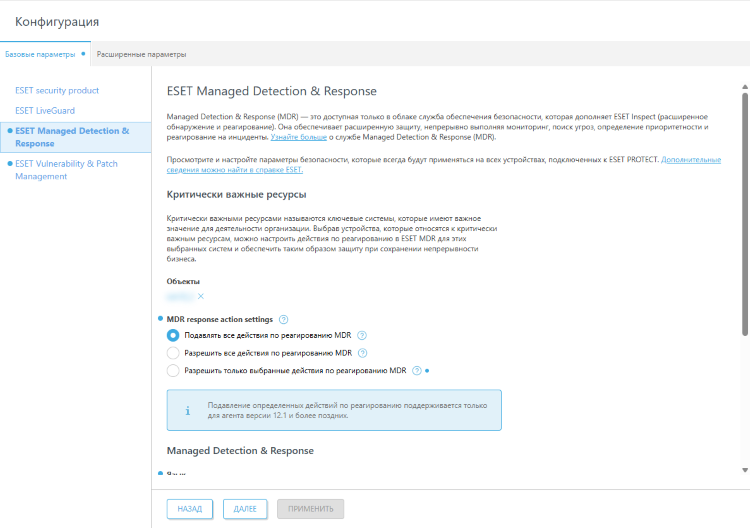
Task: Switch to 'Базовые параметры' tab
Action: [x=40, y=53]
